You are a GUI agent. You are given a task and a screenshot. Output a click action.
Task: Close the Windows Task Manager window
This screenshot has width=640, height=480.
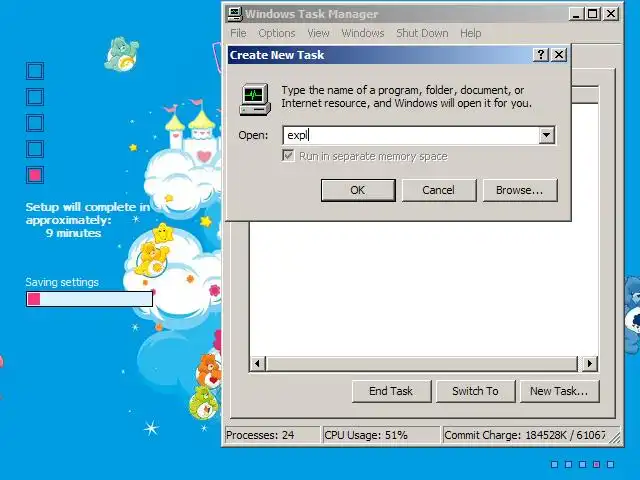coord(611,14)
